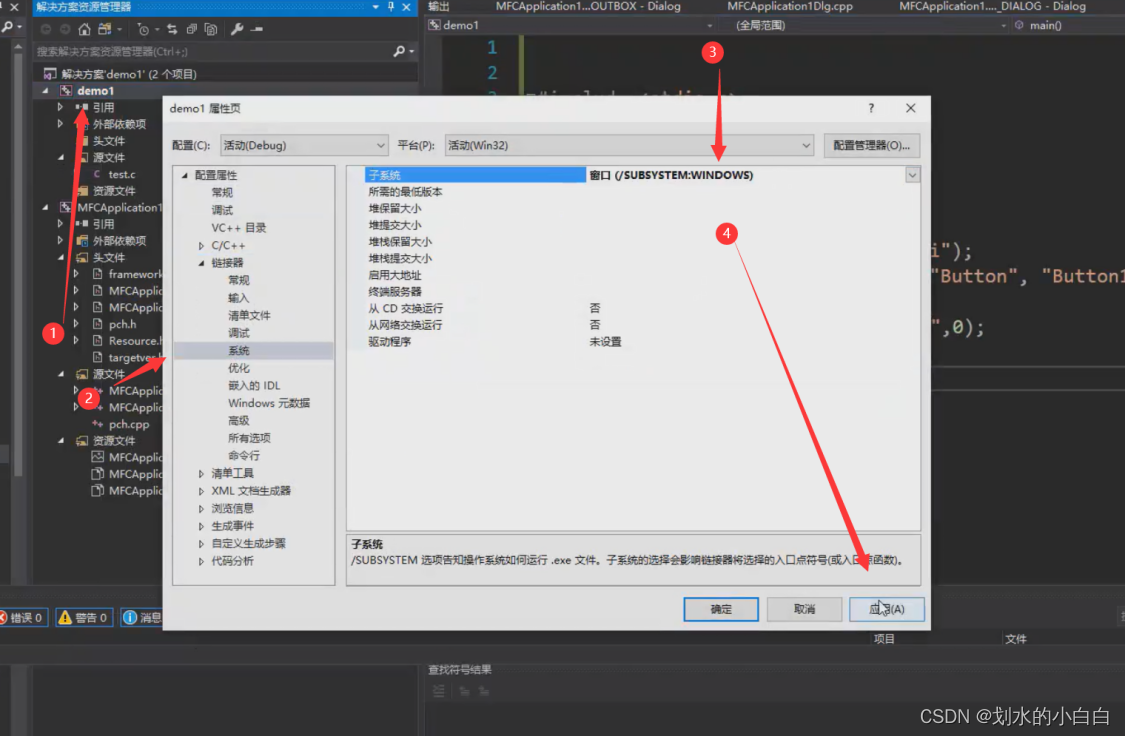This screenshot has height=736, width=1125.
Task: Open the 子系统 value dropdown arrow
Action: click(x=912, y=175)
